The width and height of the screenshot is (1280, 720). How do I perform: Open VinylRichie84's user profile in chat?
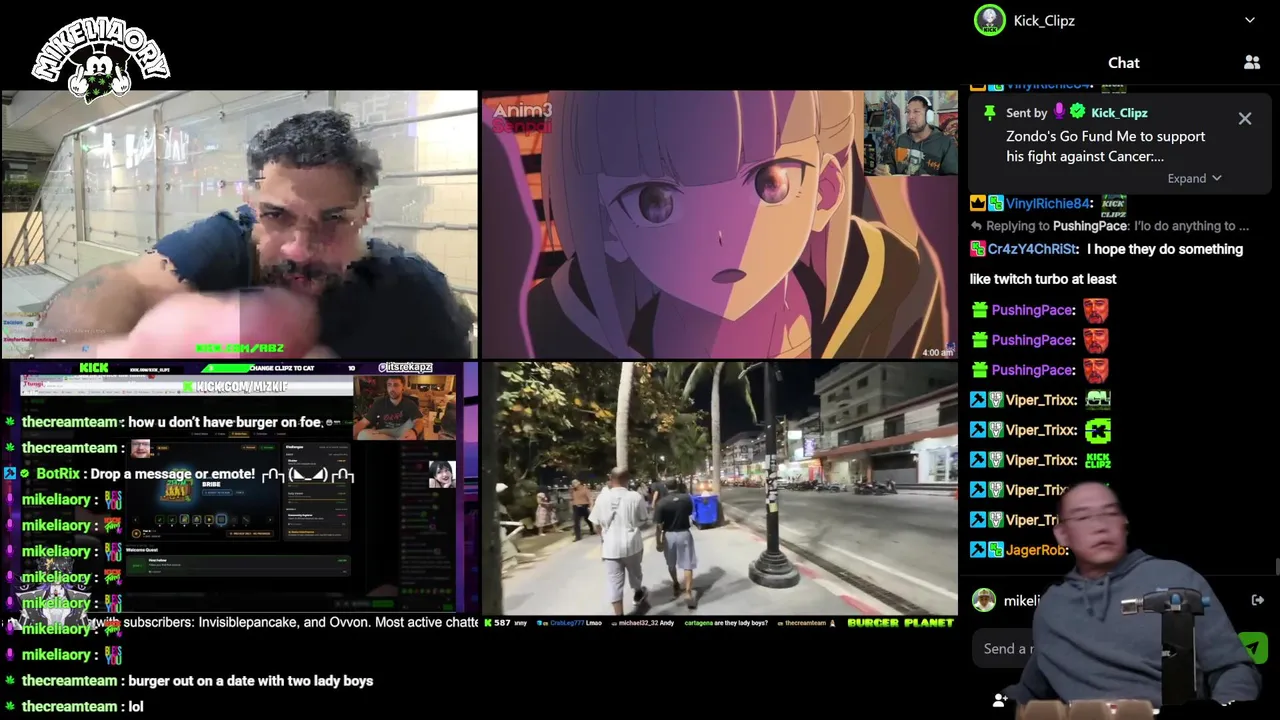tap(1047, 203)
